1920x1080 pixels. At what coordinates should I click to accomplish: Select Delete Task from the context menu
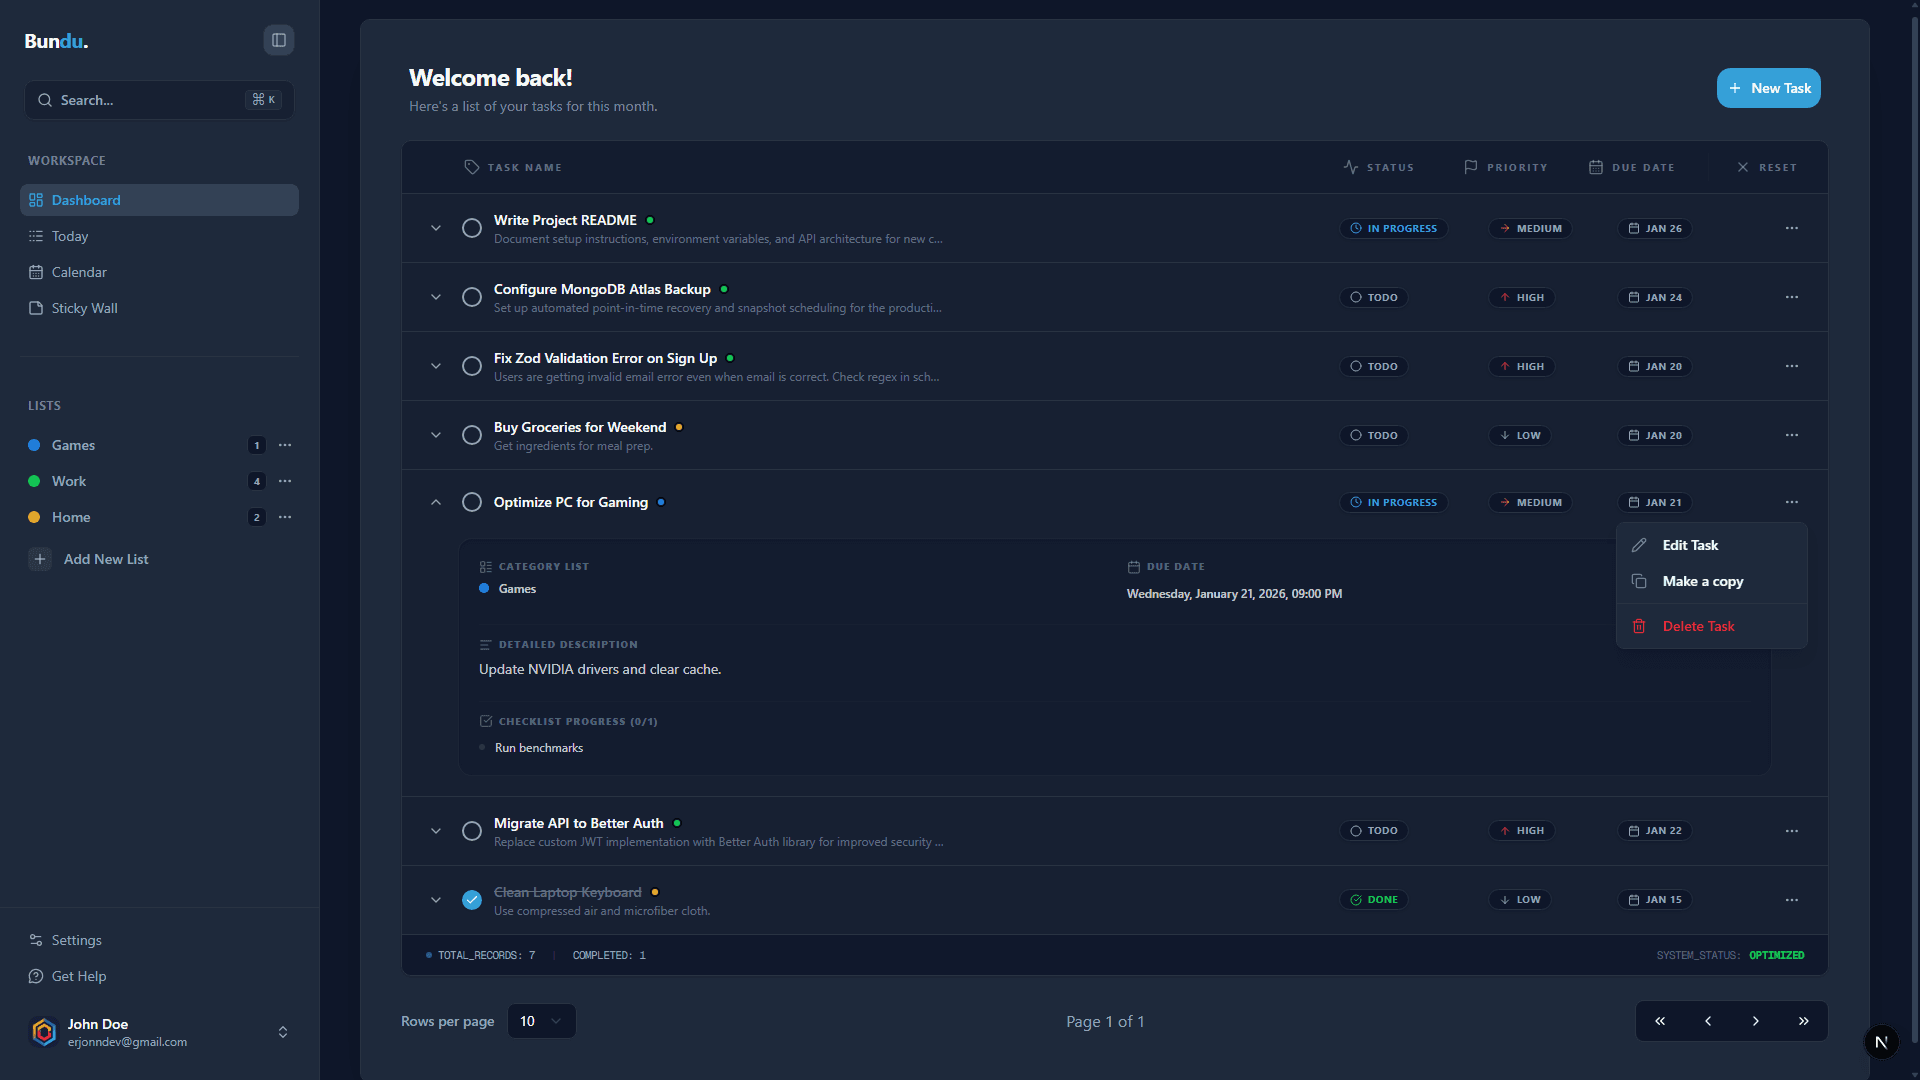1700,626
